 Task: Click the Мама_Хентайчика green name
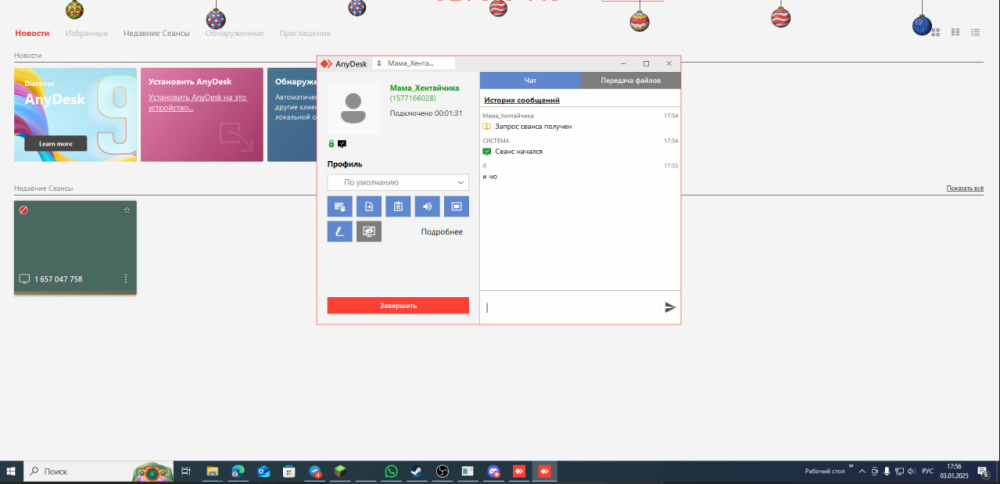click(424, 88)
